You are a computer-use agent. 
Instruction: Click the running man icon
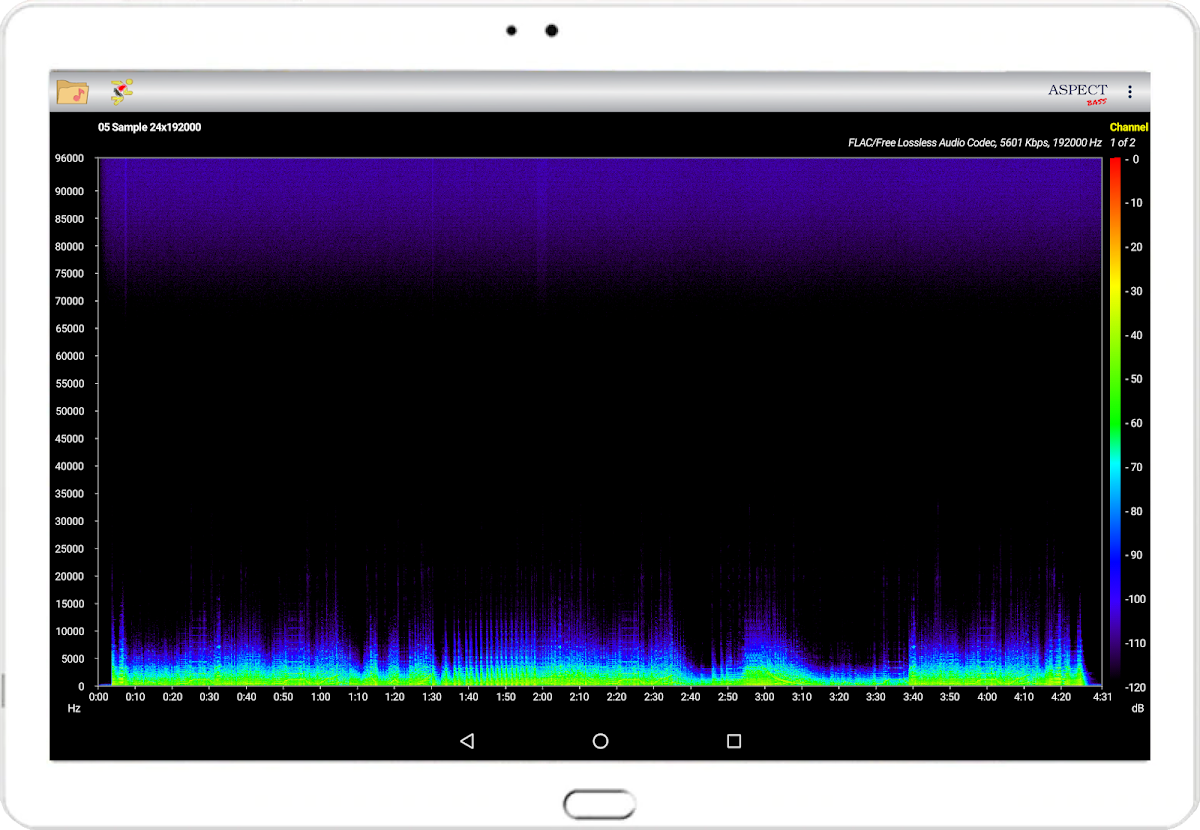pos(122,92)
